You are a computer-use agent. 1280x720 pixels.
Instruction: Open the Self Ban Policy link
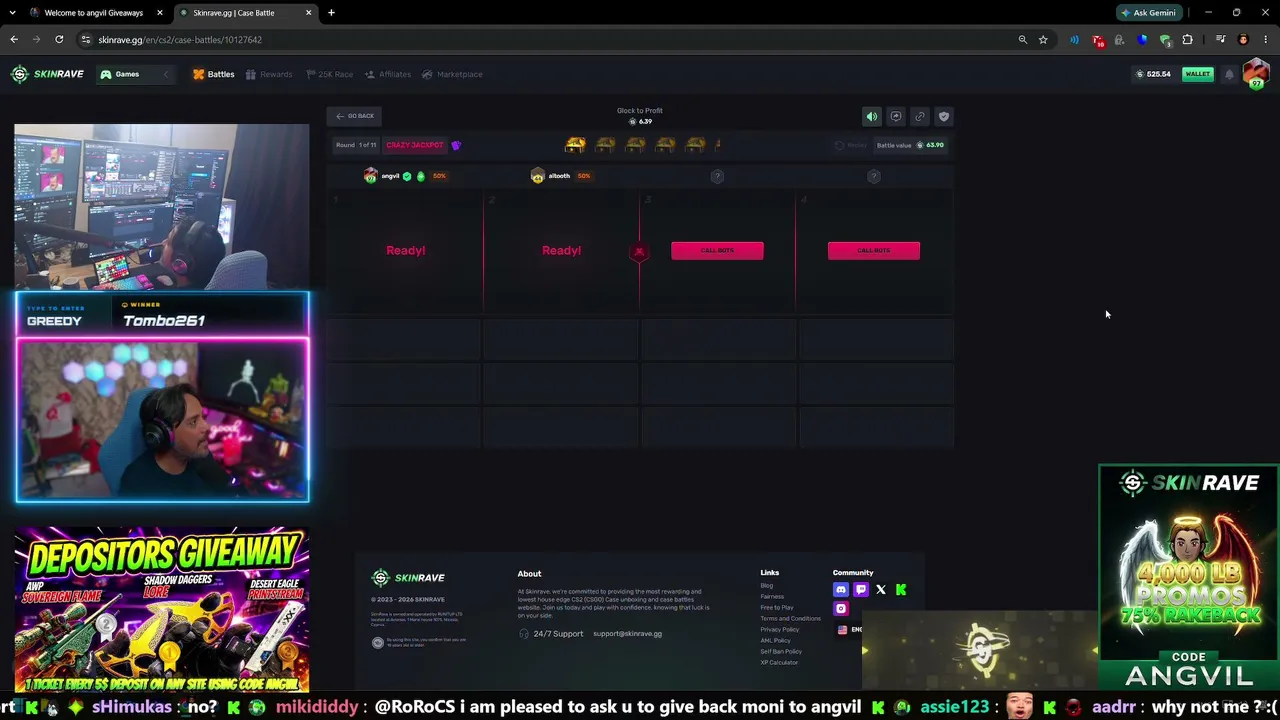coord(781,652)
